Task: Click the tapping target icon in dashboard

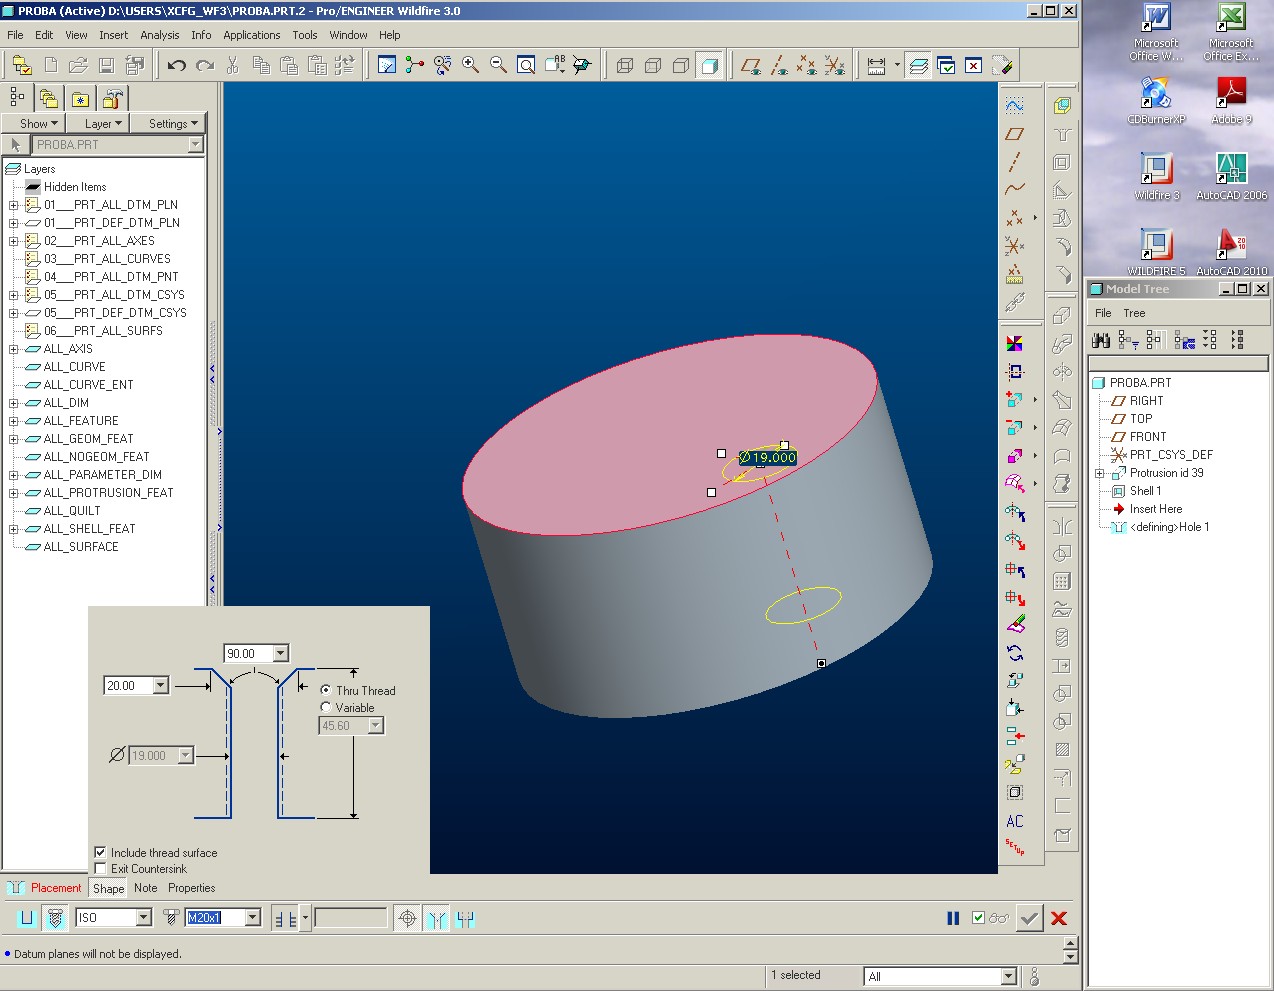Action: [407, 918]
